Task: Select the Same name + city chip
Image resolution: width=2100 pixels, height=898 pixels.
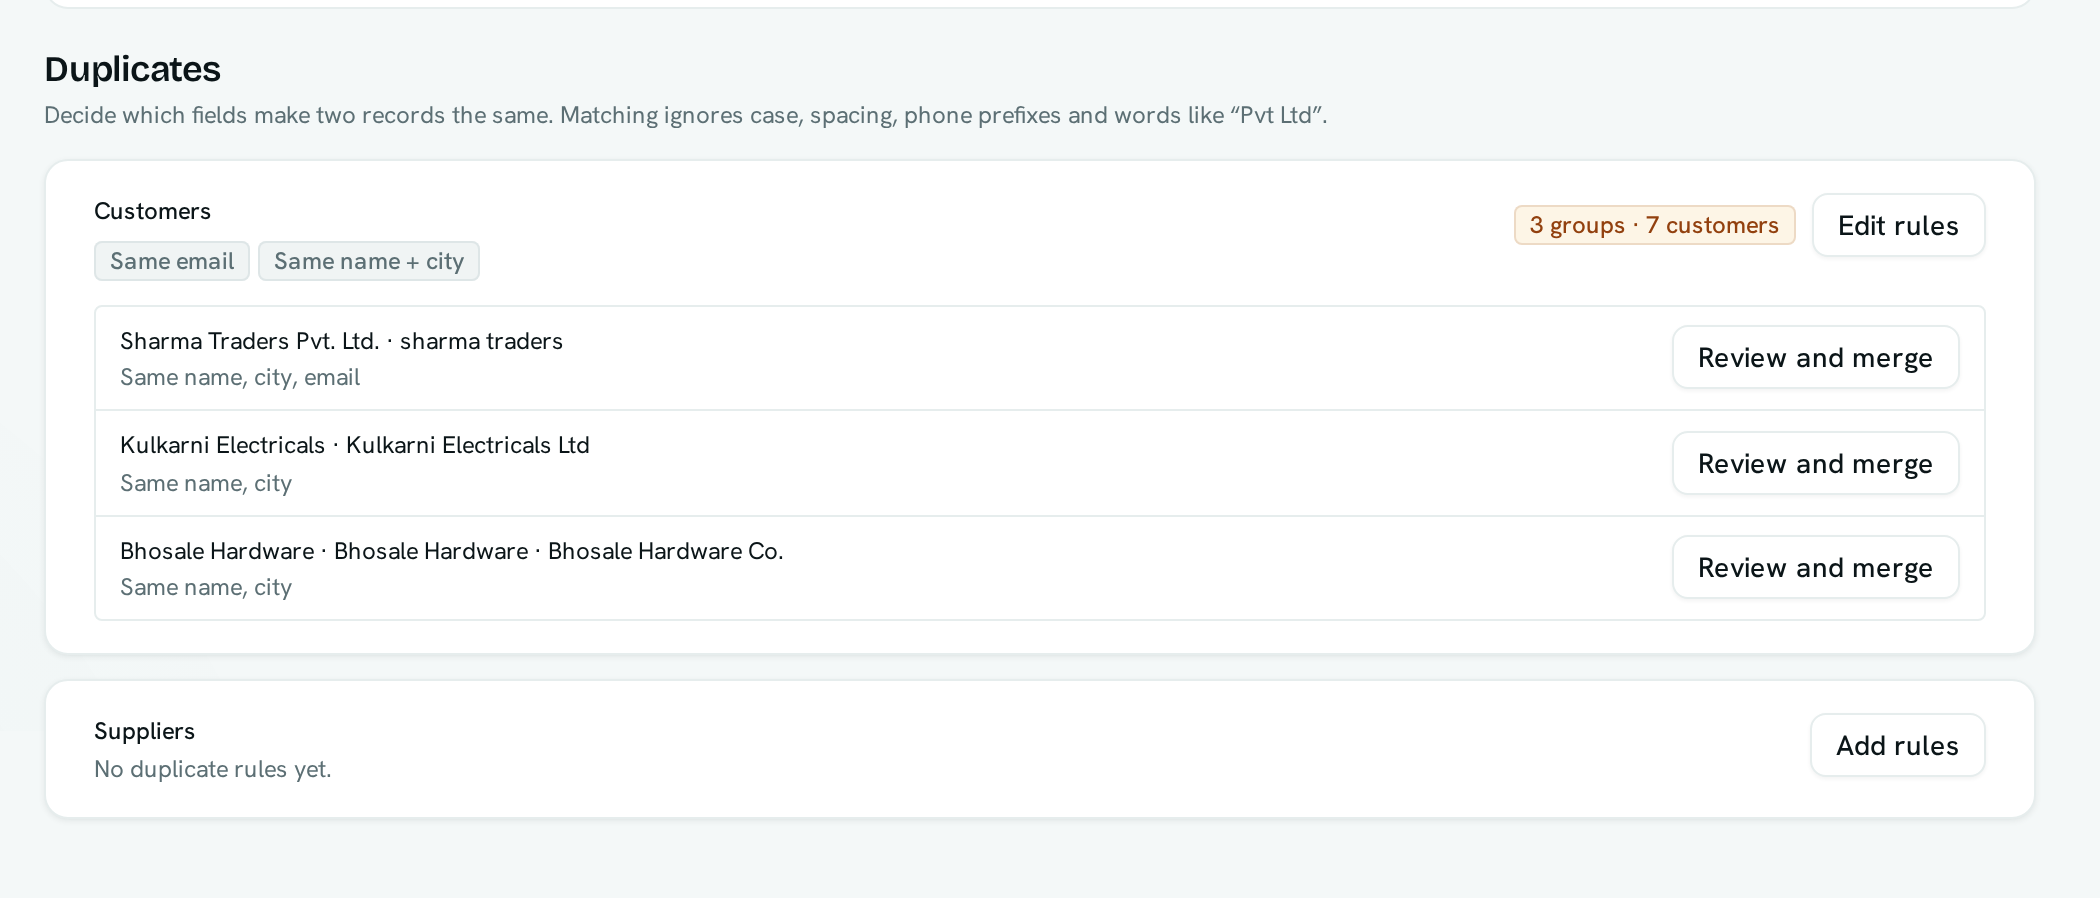Action: [x=369, y=261]
